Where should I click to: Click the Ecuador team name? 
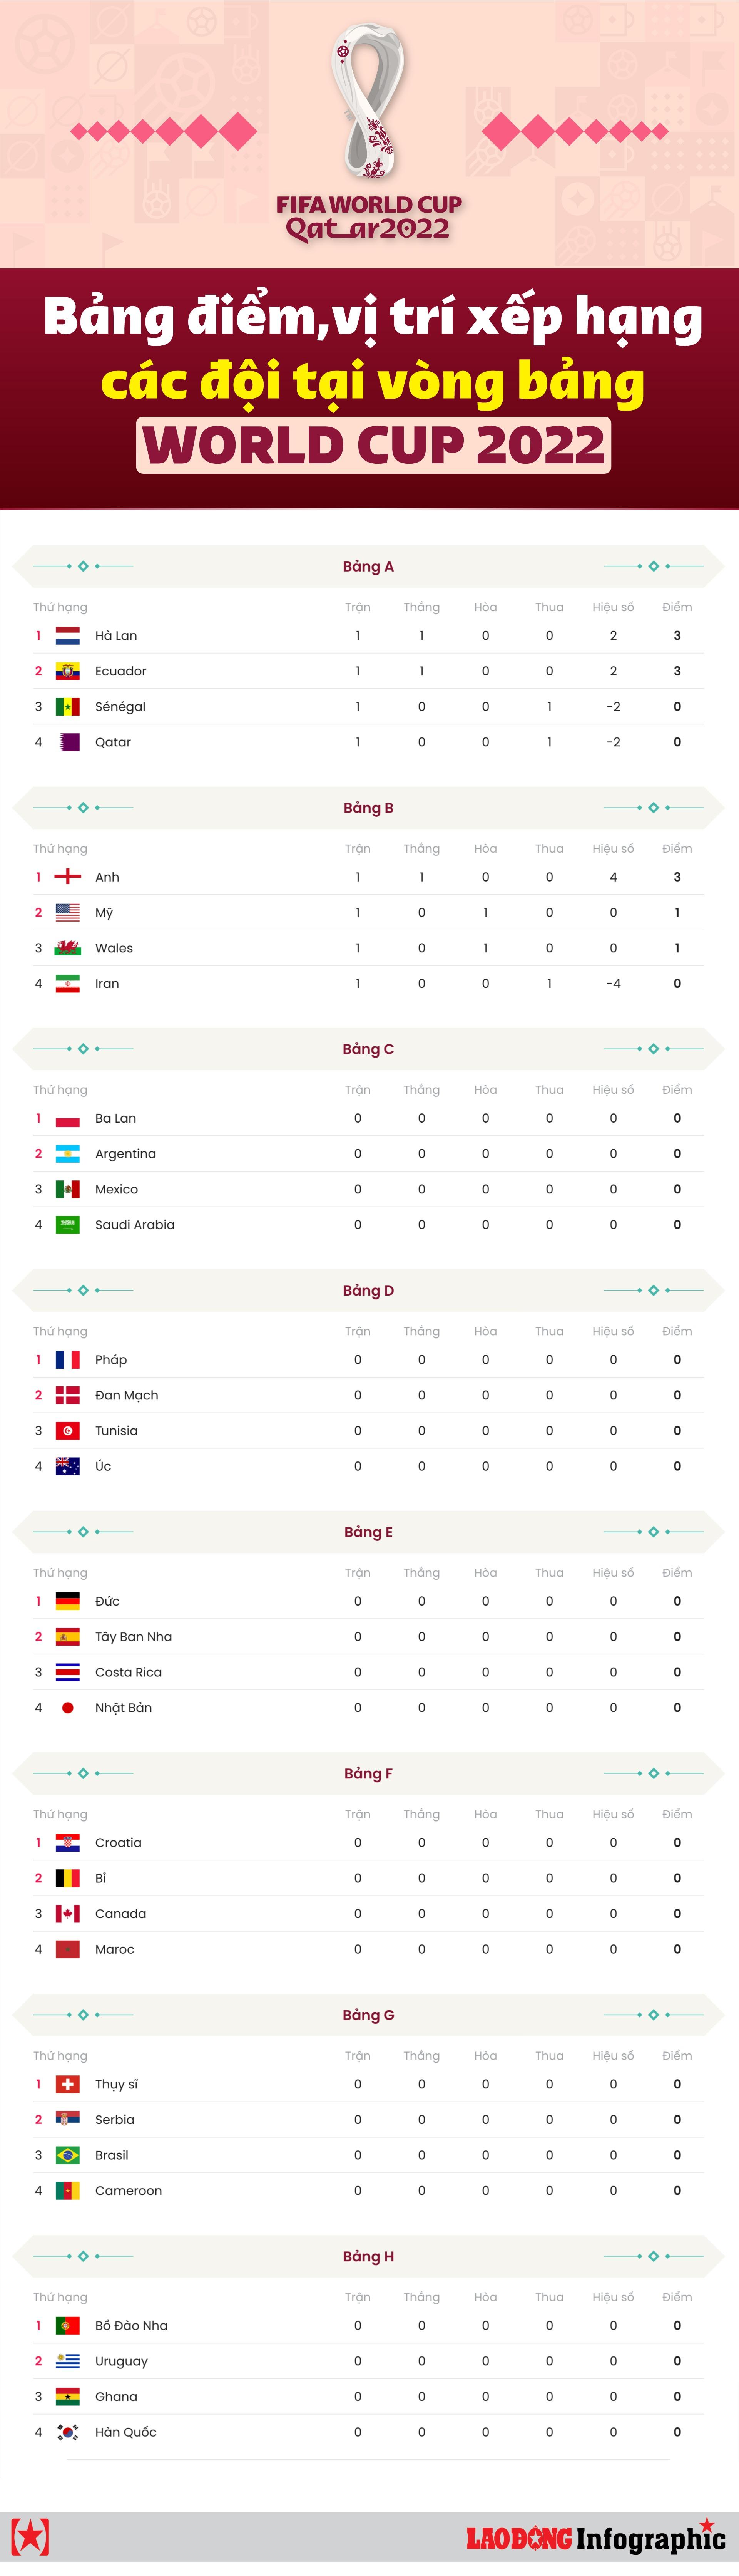pyautogui.click(x=120, y=671)
